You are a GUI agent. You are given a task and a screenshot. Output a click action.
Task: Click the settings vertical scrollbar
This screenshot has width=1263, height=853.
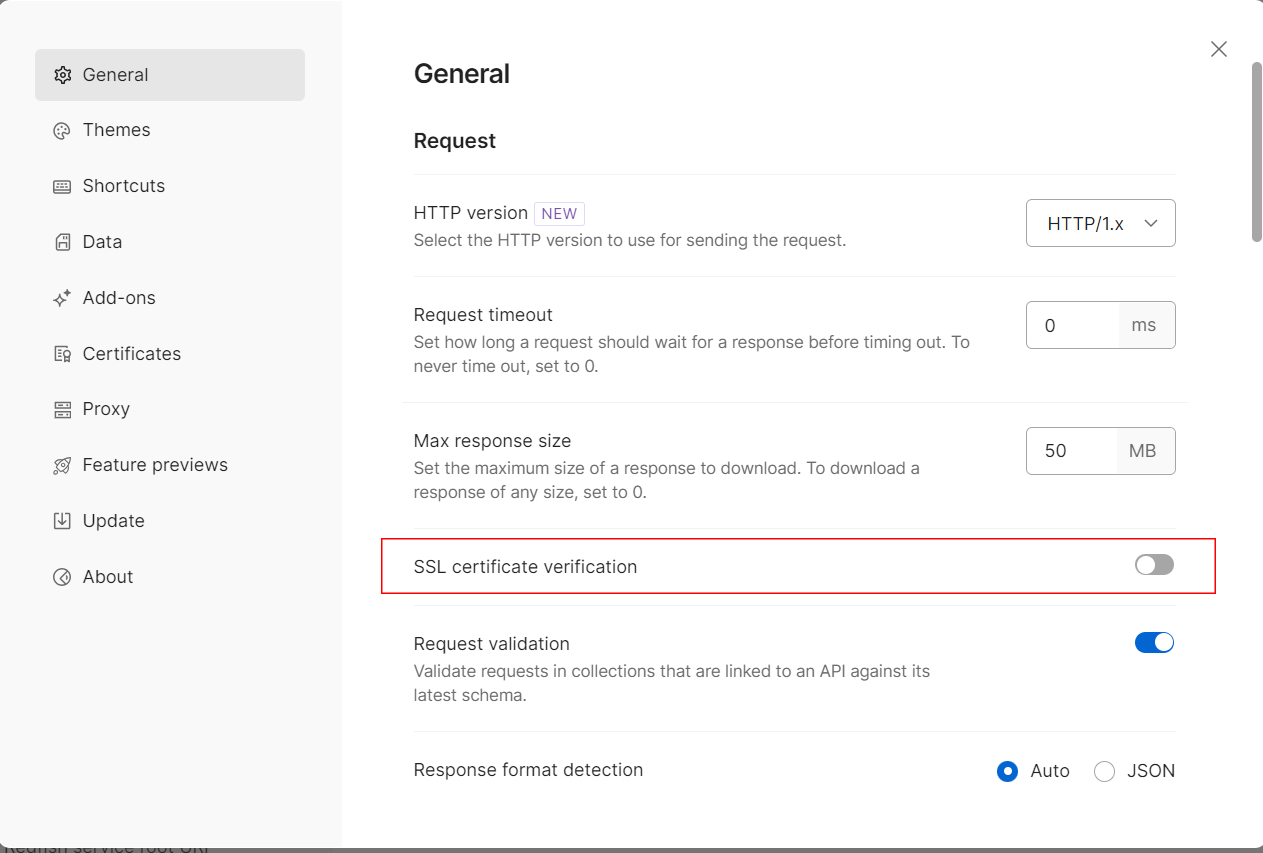(1256, 150)
